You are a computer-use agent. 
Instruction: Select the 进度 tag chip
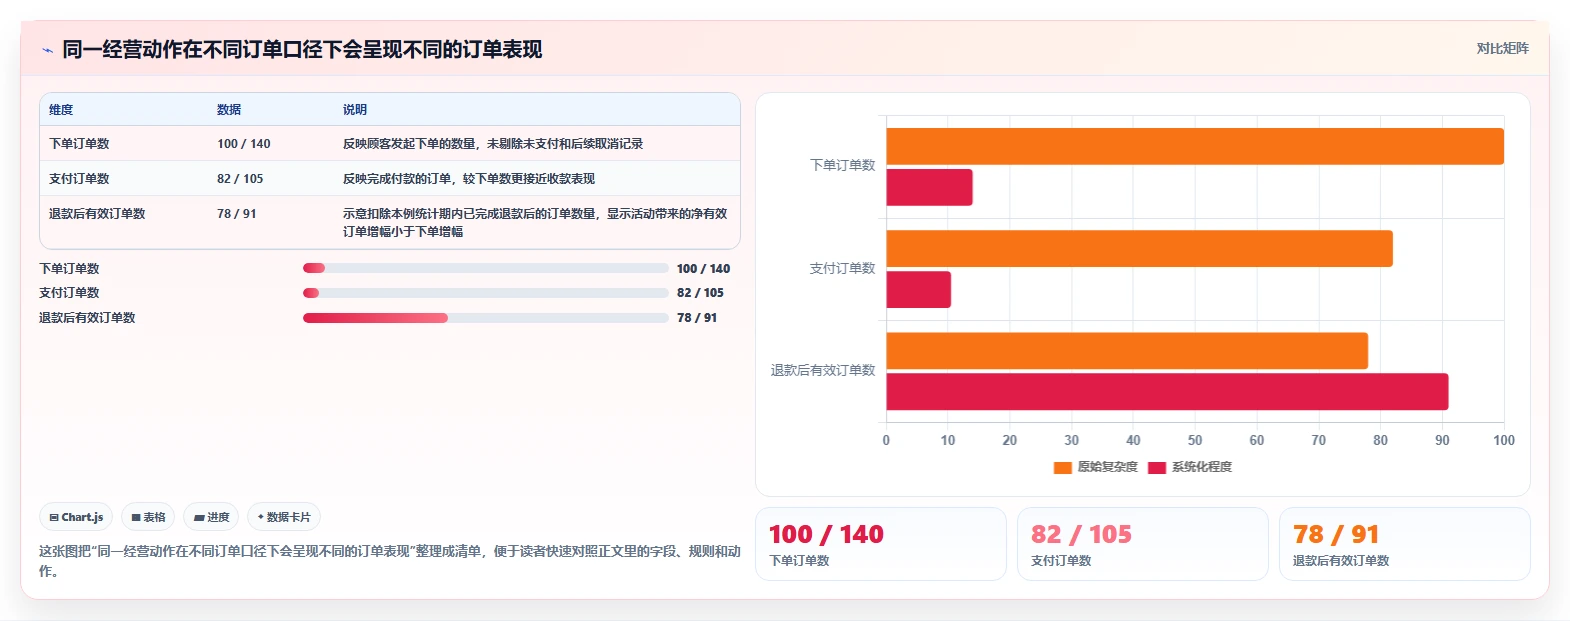point(211,517)
